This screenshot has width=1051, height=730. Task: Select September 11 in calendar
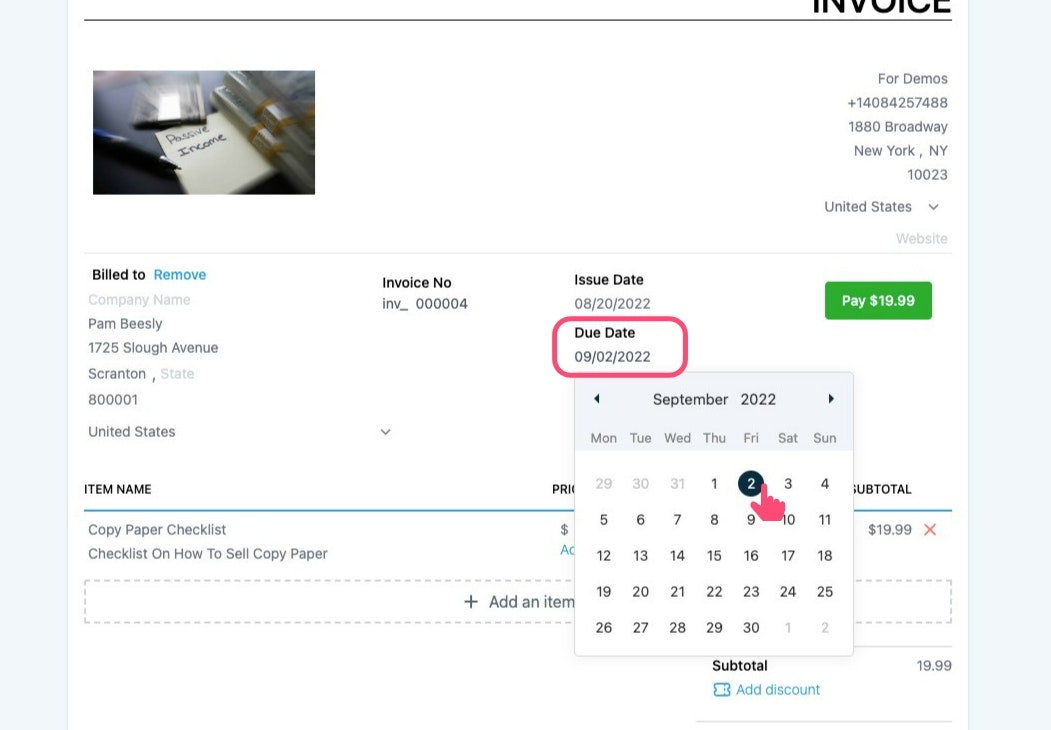click(x=825, y=520)
